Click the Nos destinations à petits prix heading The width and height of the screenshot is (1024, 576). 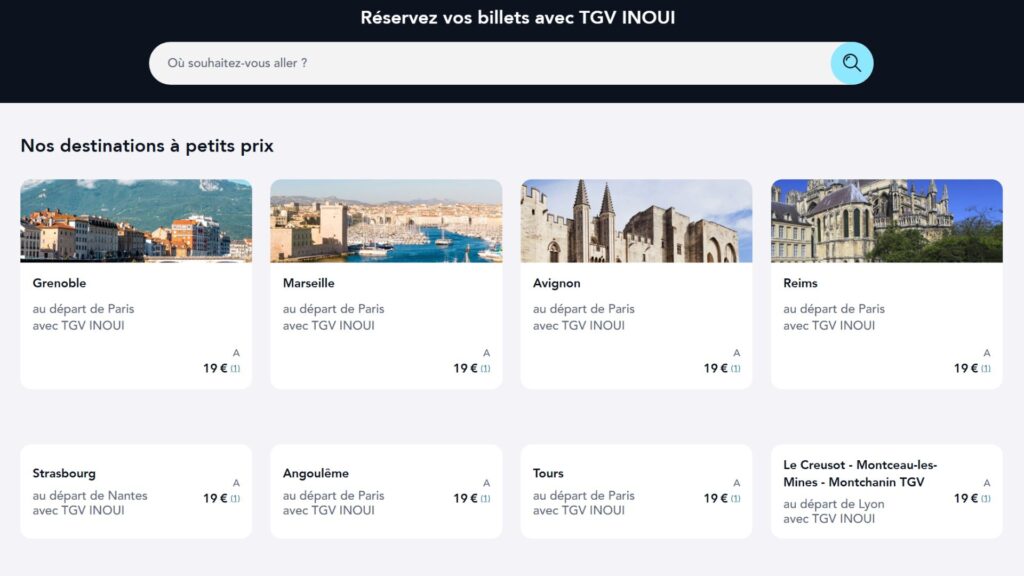tap(146, 145)
